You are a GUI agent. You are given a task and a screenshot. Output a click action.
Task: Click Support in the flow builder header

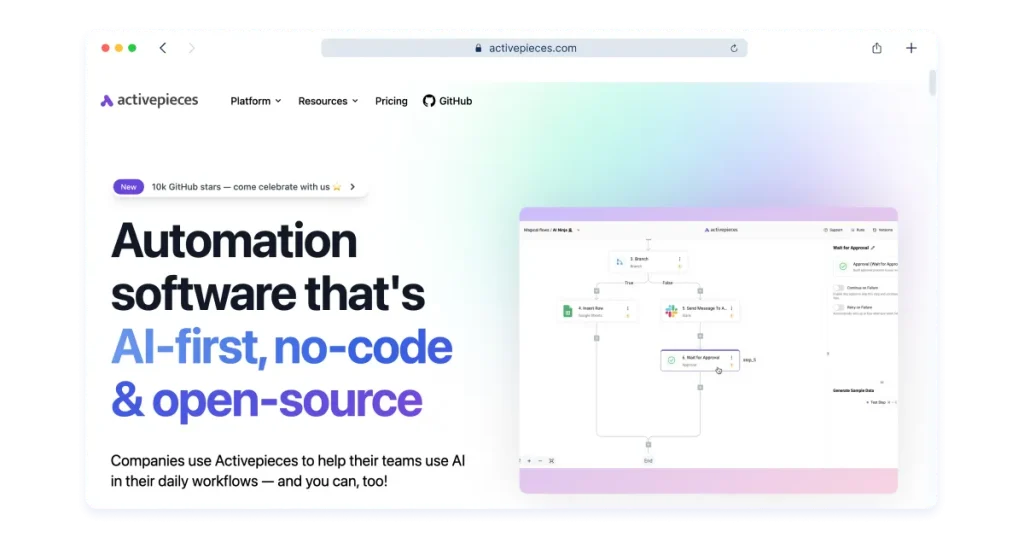(x=833, y=230)
